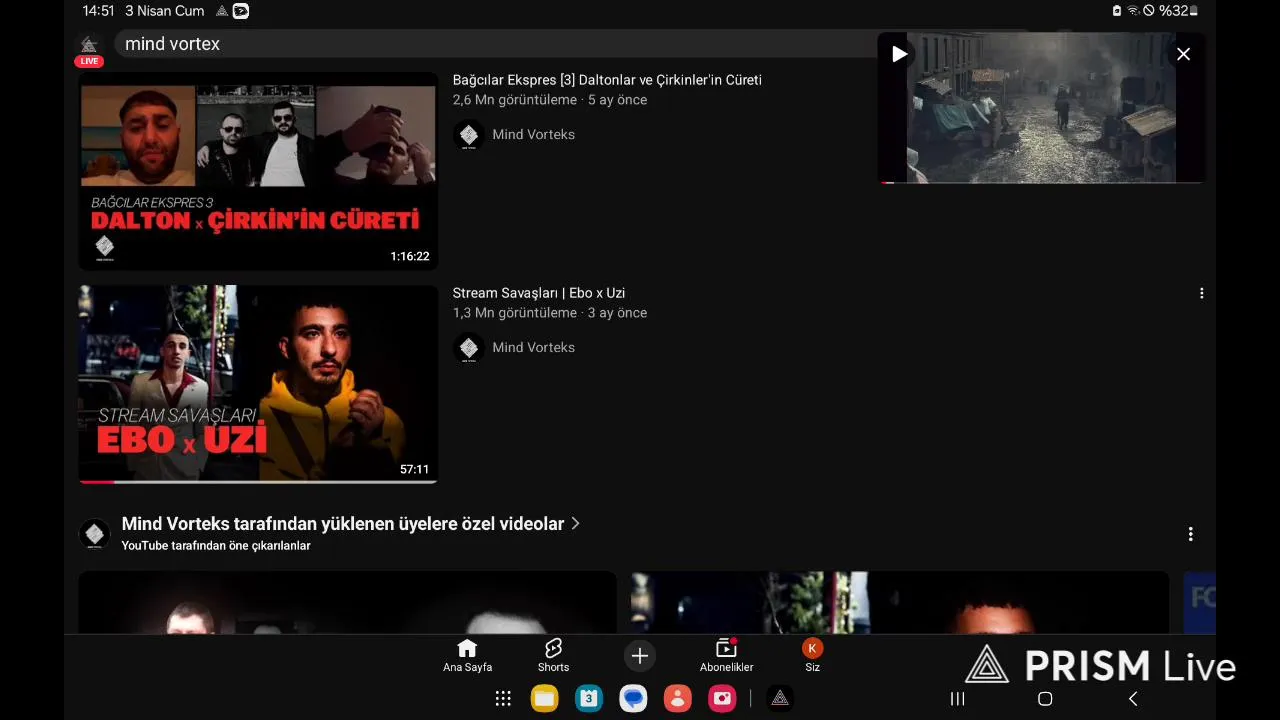Image resolution: width=1280 pixels, height=720 pixels.
Task: Open more options for Stream Savaşları video
Action: pos(1201,293)
